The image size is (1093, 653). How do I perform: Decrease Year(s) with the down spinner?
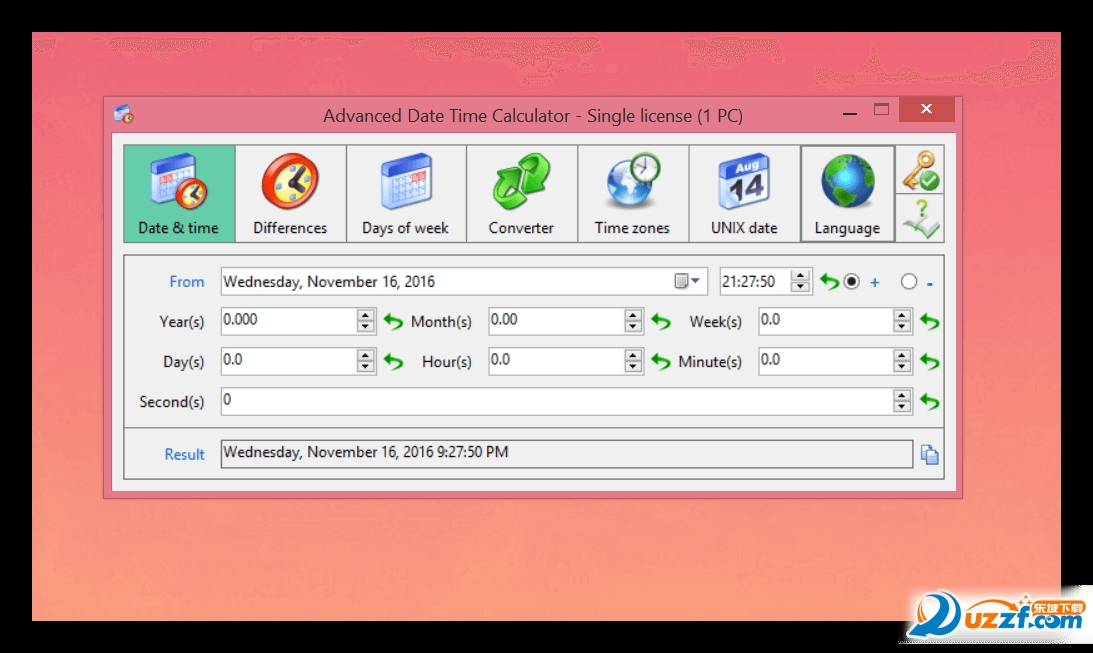coord(365,327)
